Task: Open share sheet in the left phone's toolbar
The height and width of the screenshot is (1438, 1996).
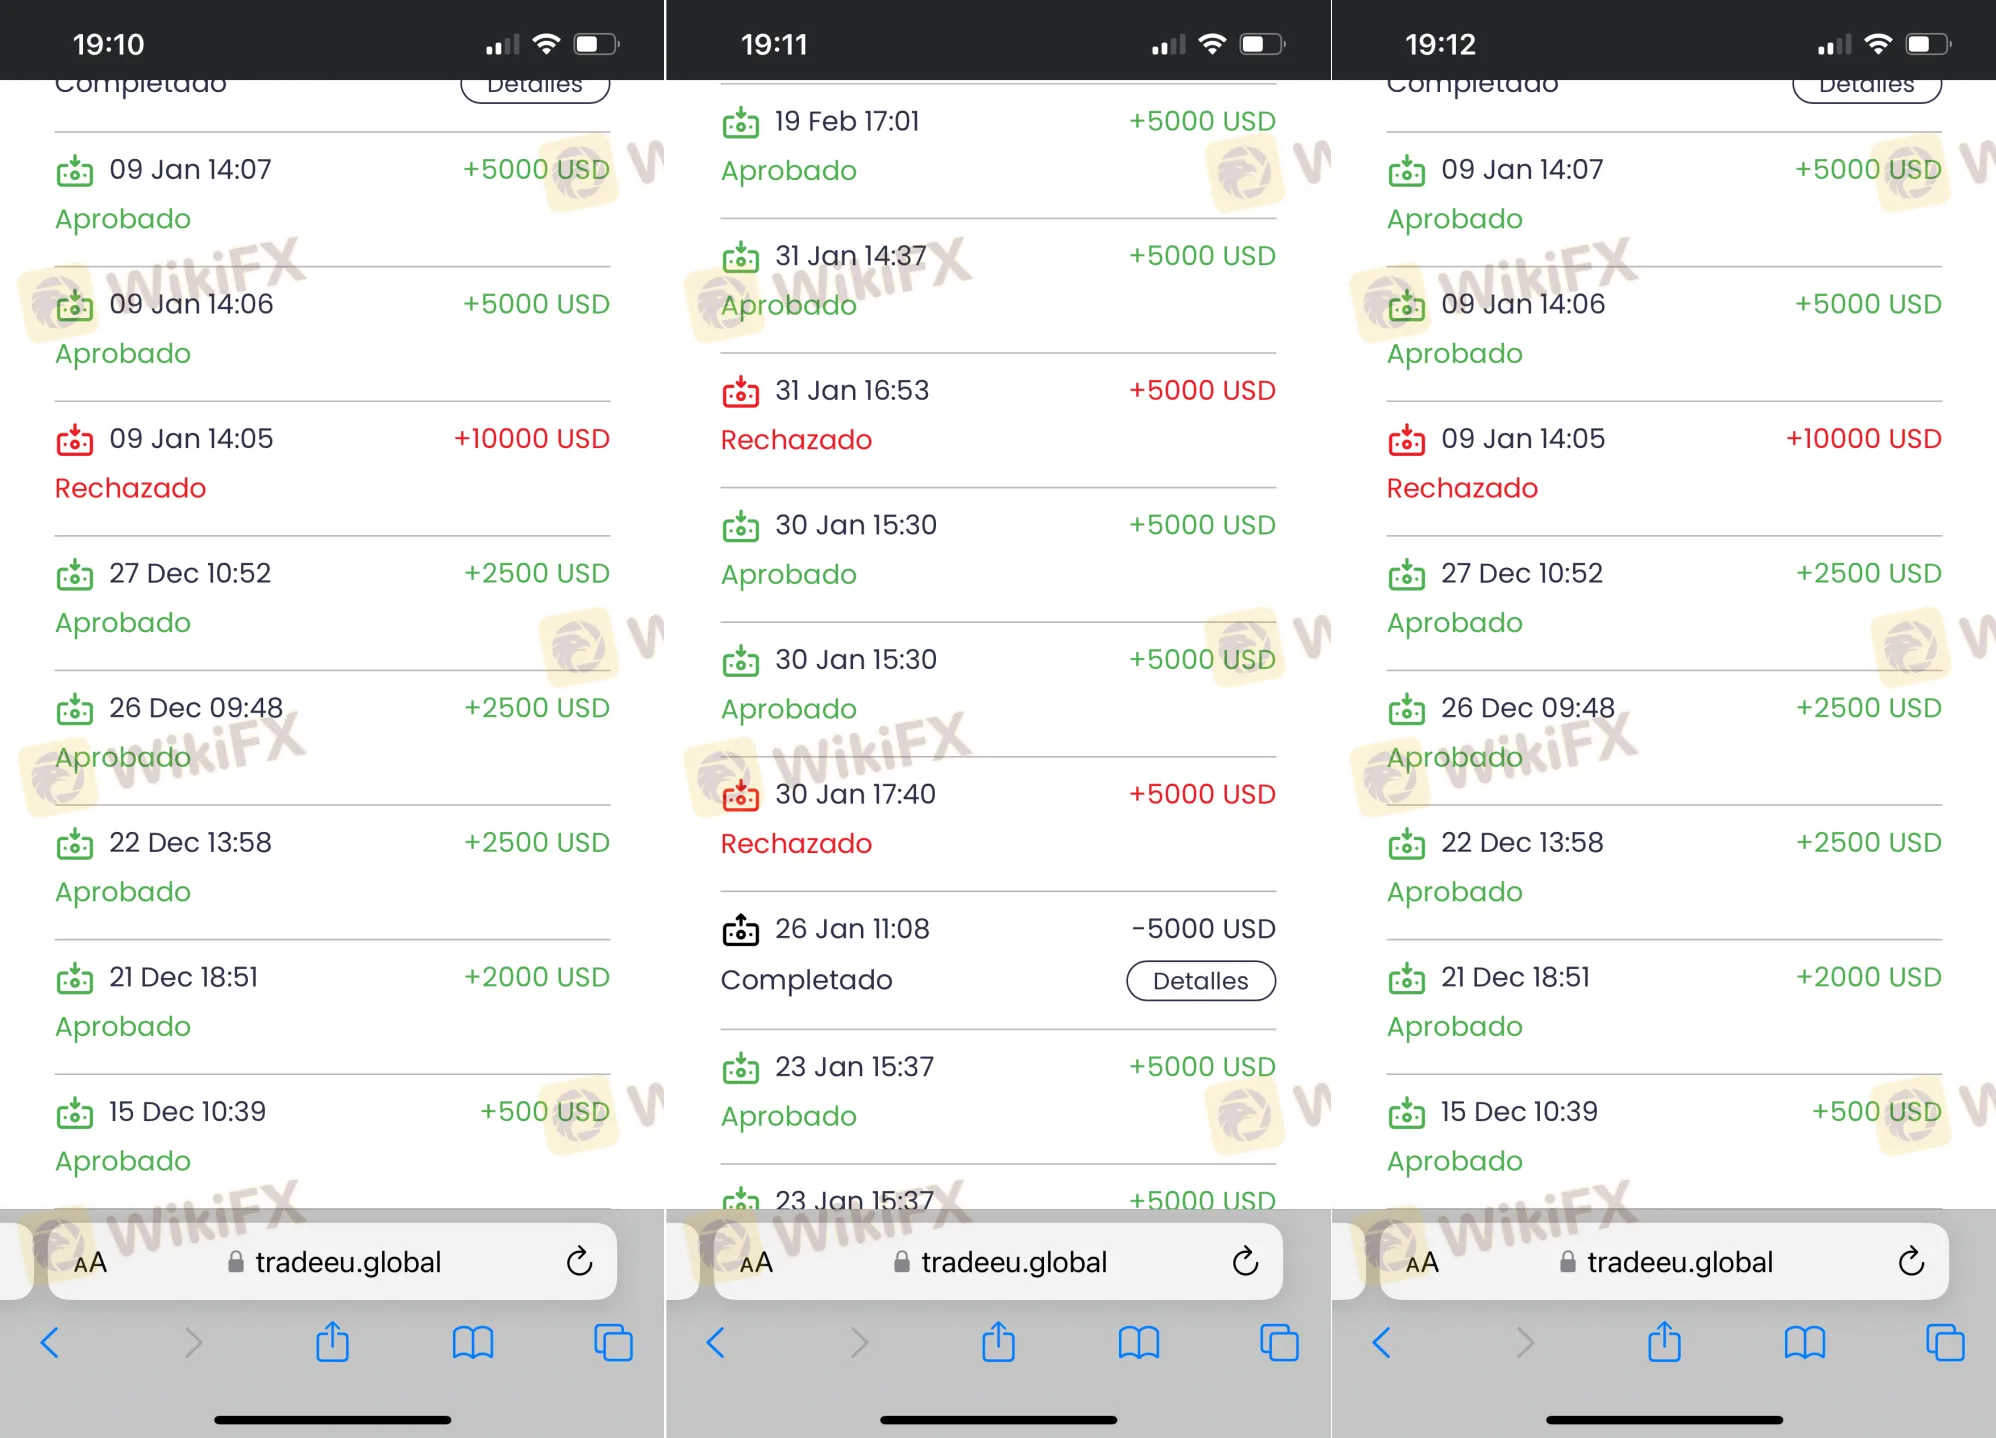Action: [x=332, y=1342]
